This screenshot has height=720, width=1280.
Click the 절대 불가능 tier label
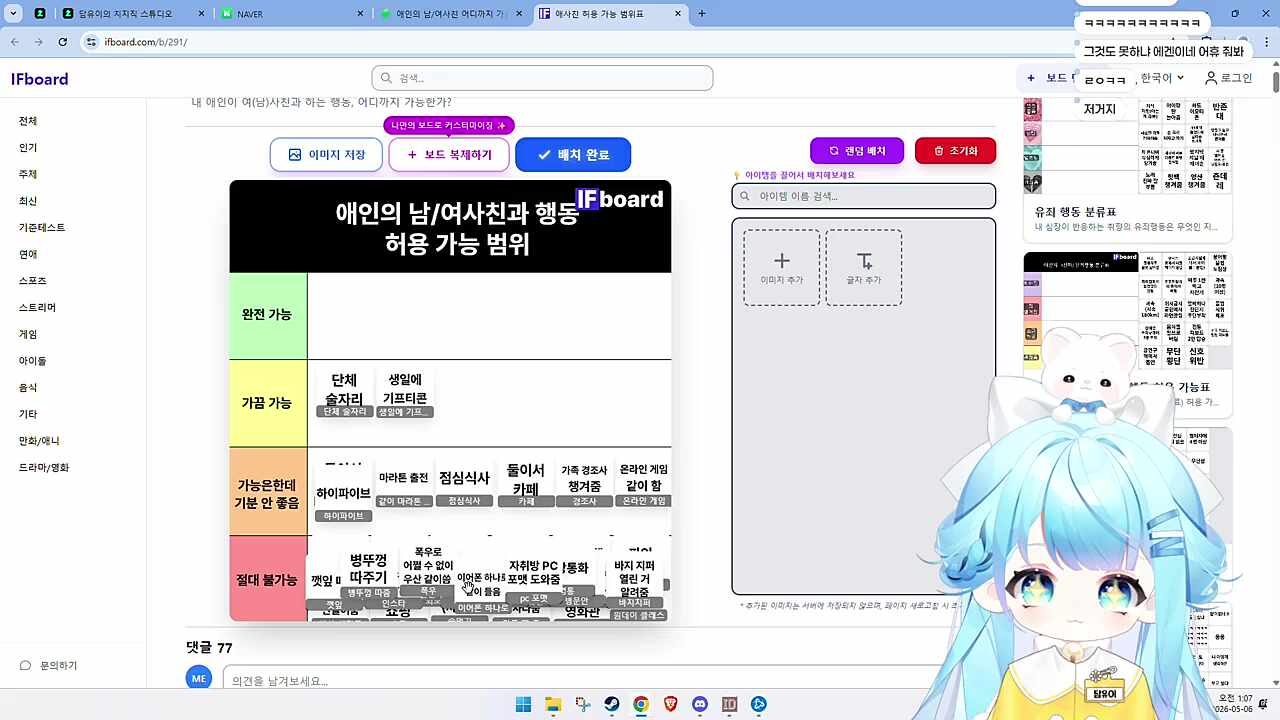point(267,579)
